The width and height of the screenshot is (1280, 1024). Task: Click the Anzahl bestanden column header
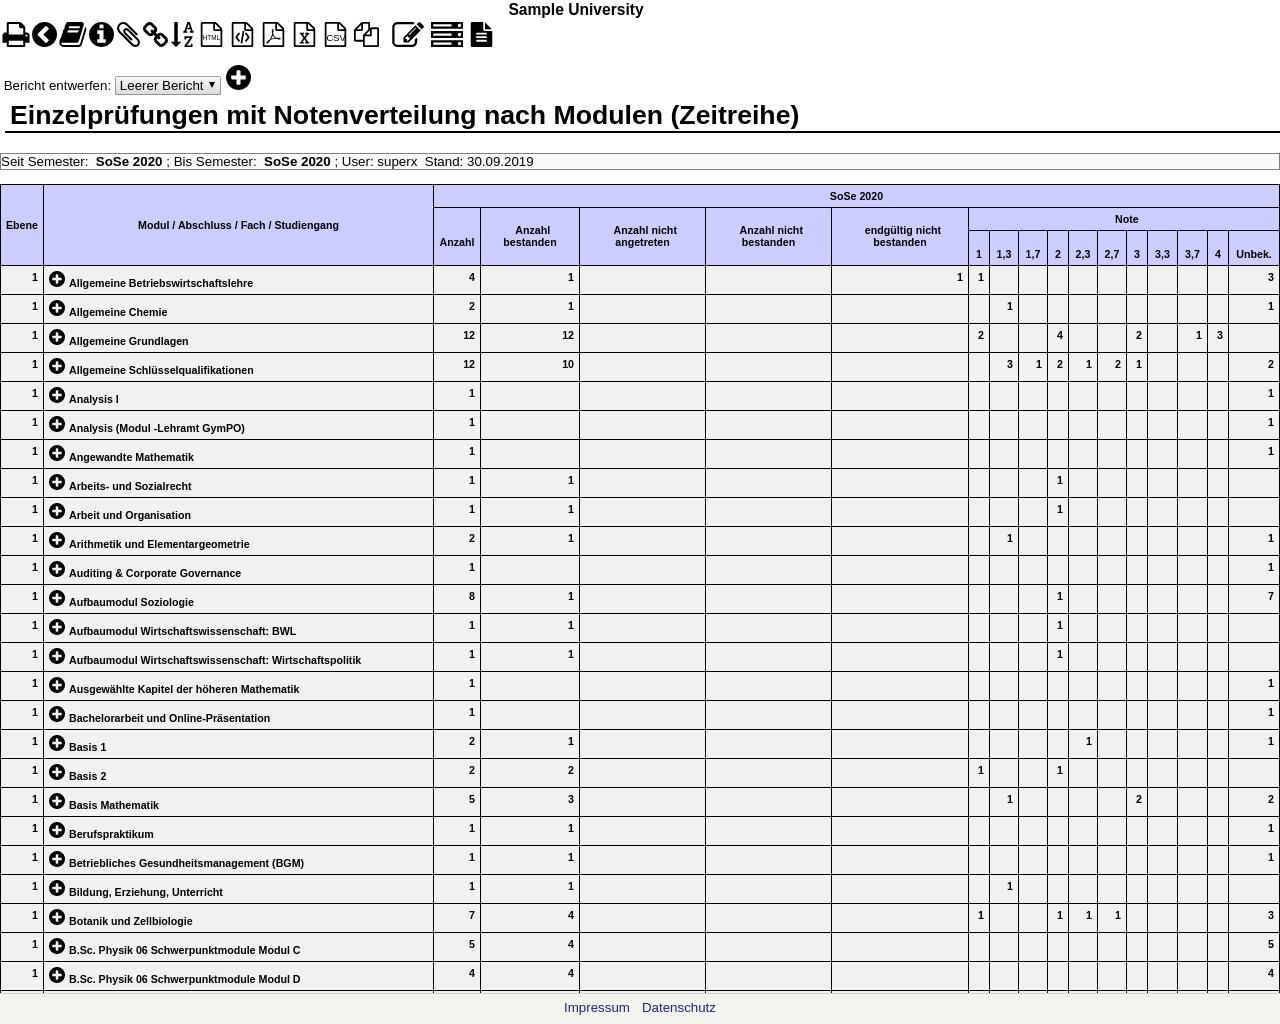click(x=530, y=236)
